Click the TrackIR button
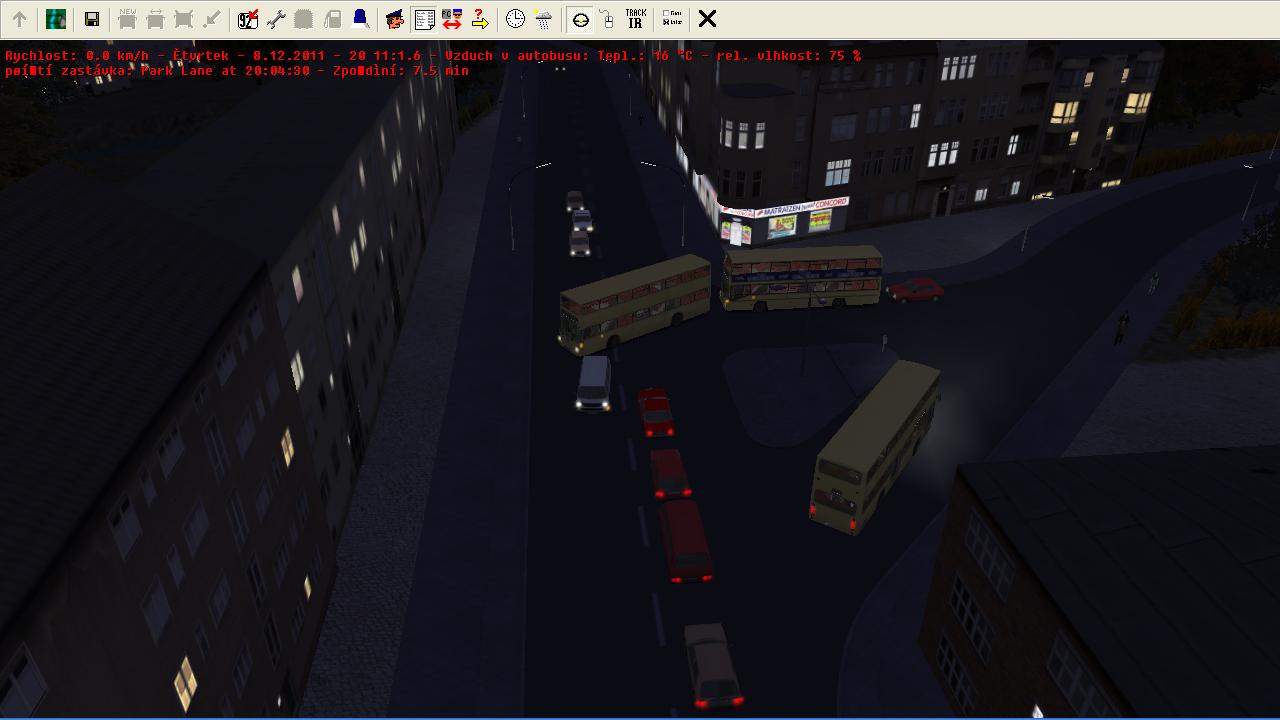The image size is (1280, 720). (635, 19)
